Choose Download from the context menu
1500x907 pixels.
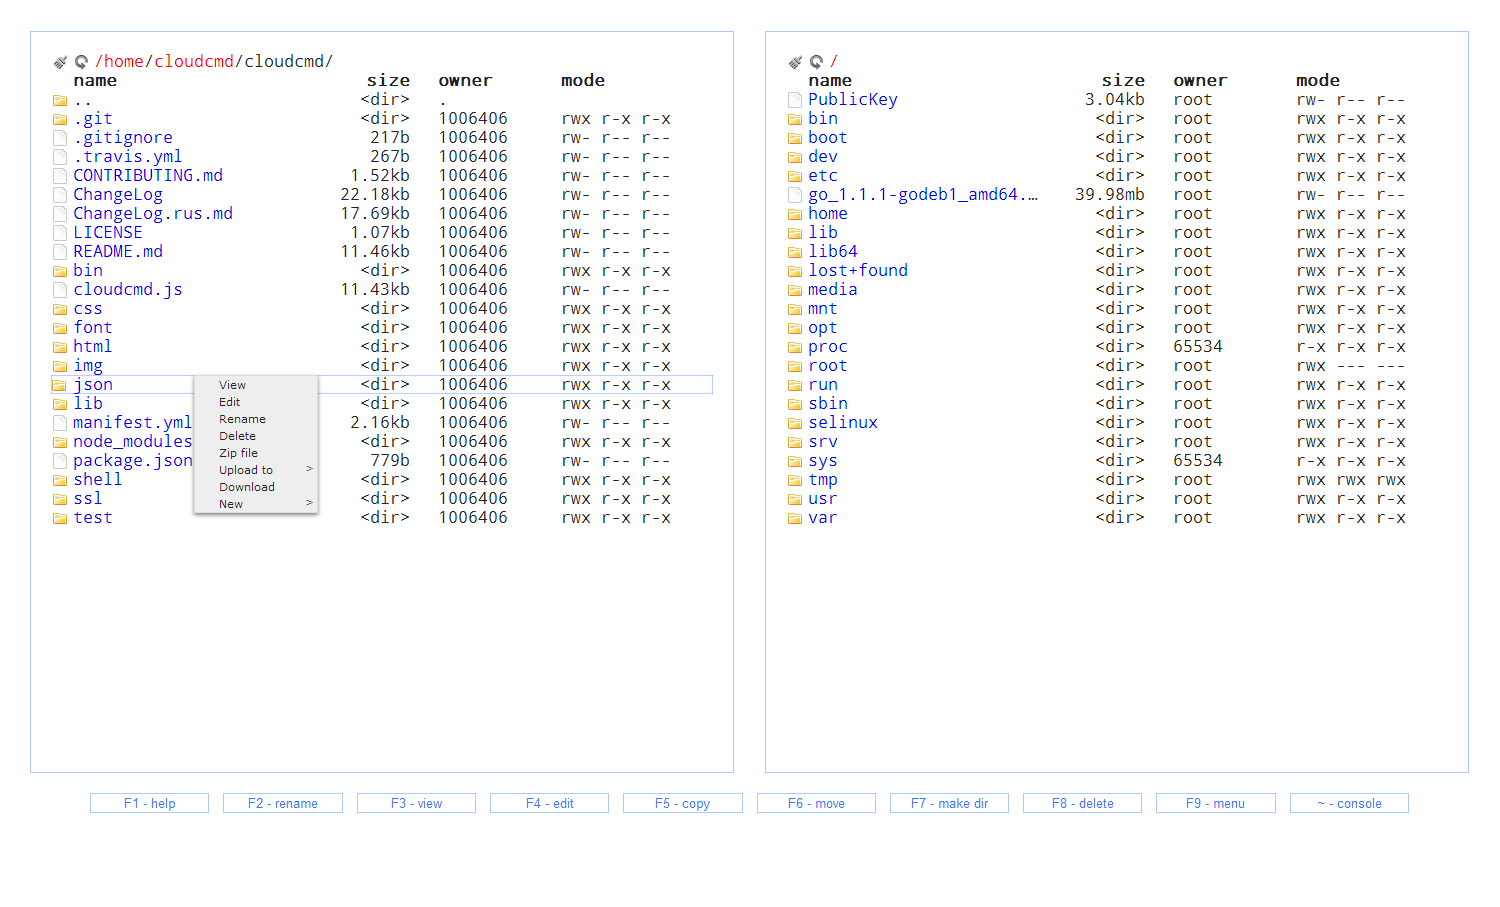pyautogui.click(x=256, y=487)
